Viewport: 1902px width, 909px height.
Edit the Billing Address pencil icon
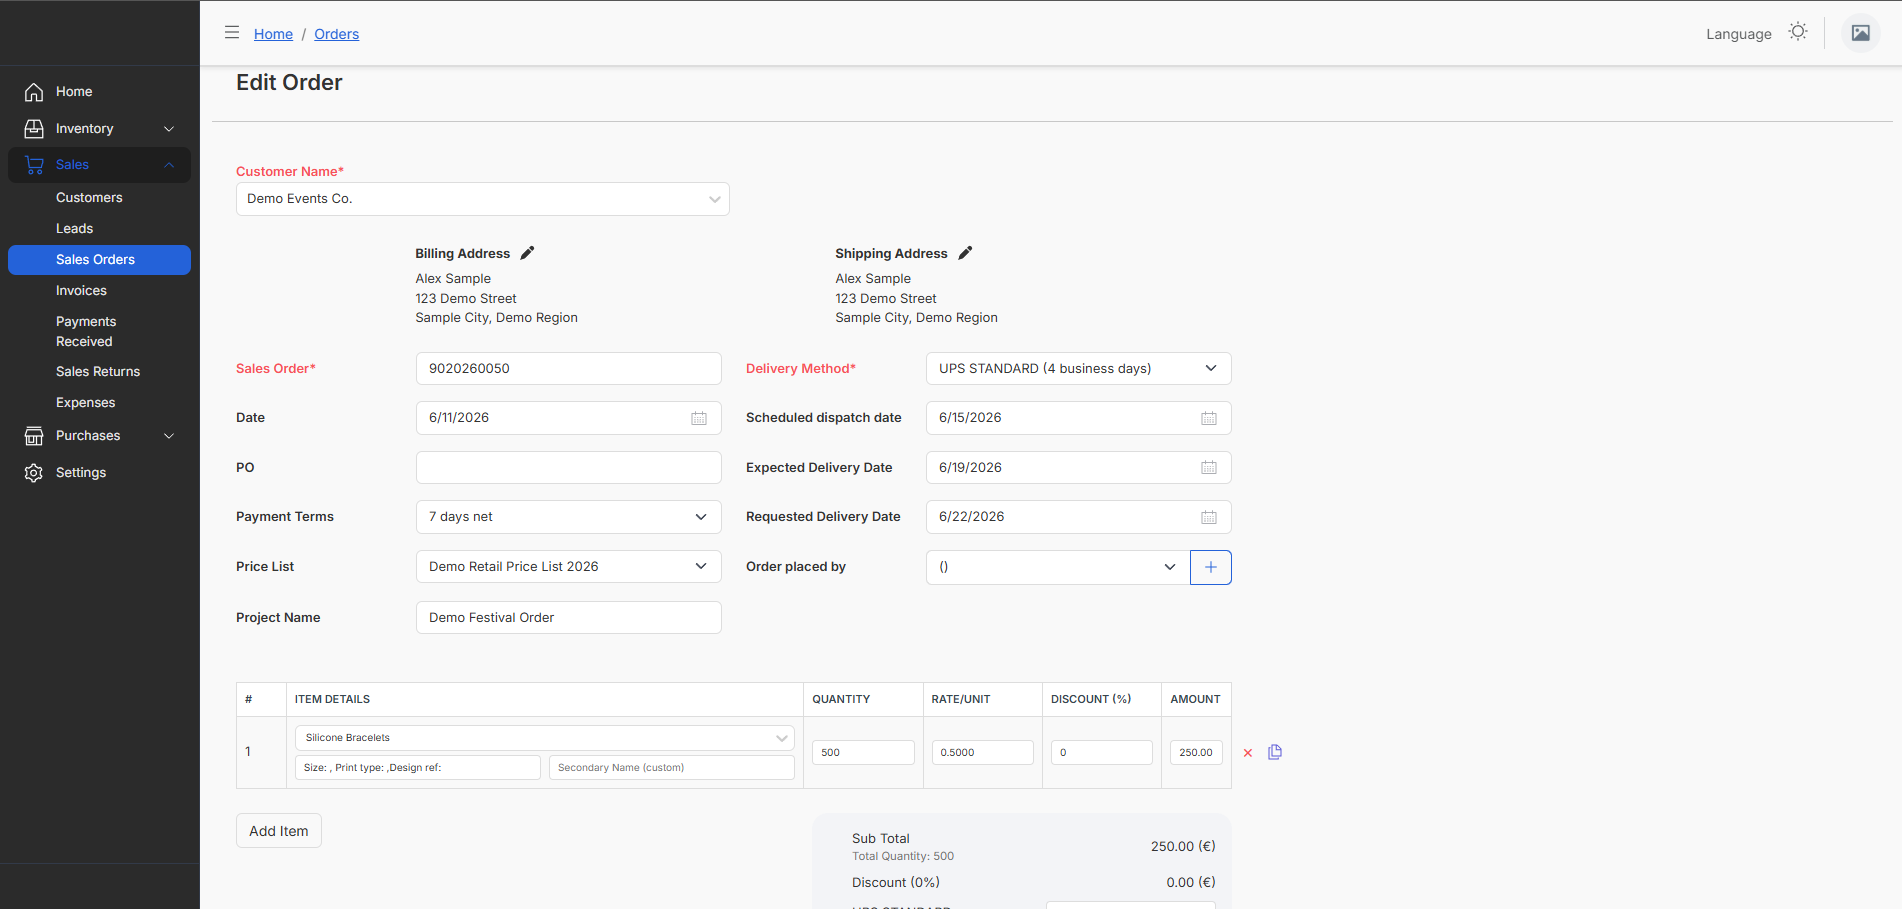527,253
